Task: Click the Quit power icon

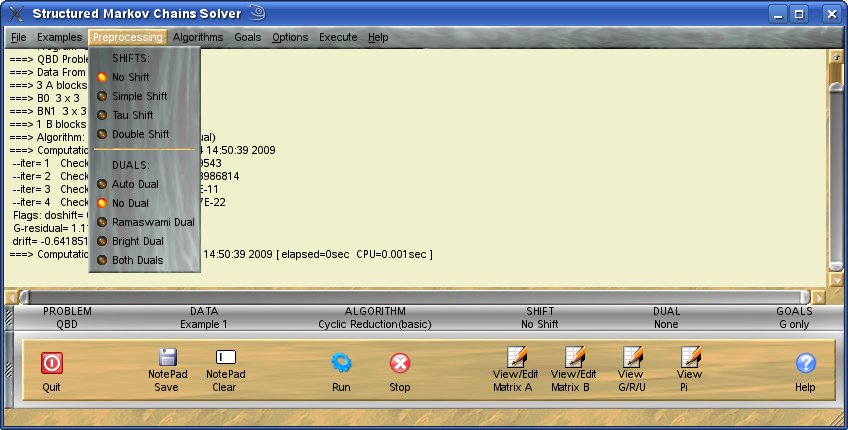Action: (x=51, y=363)
